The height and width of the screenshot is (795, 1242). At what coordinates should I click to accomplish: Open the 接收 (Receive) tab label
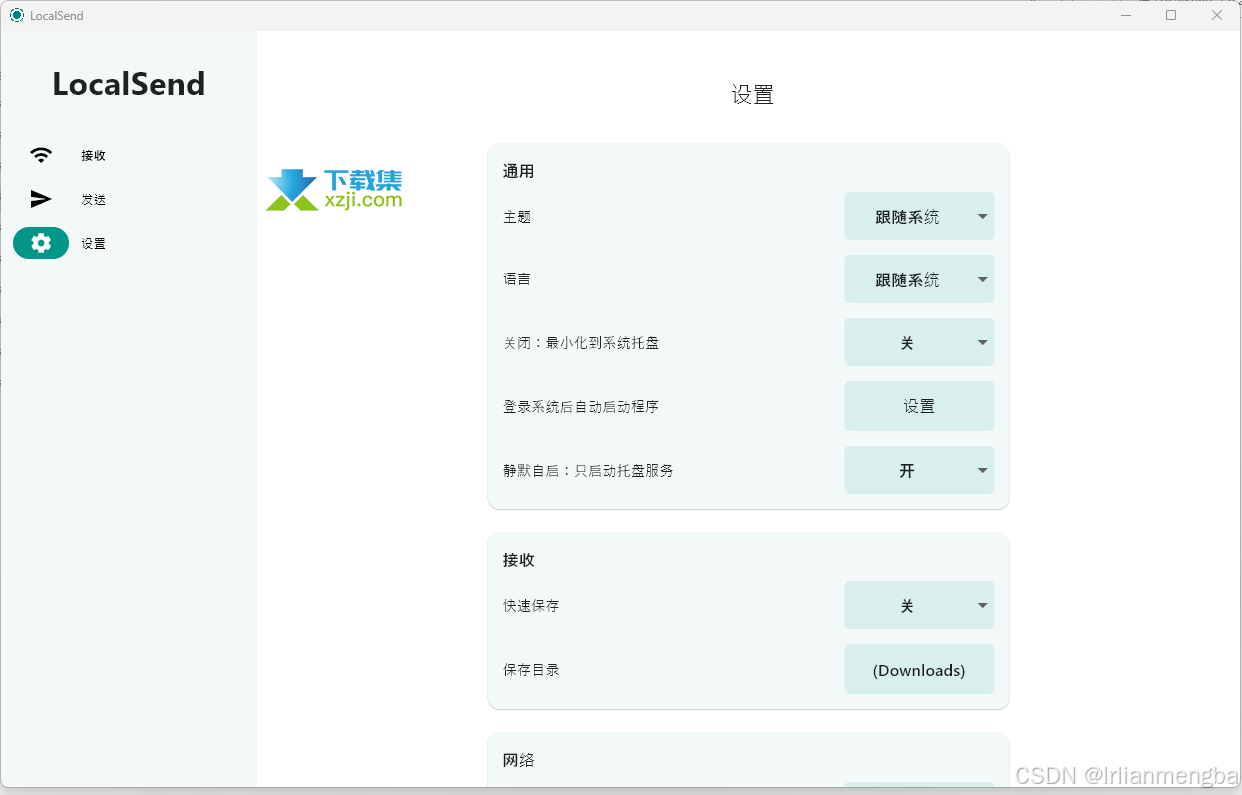94,156
